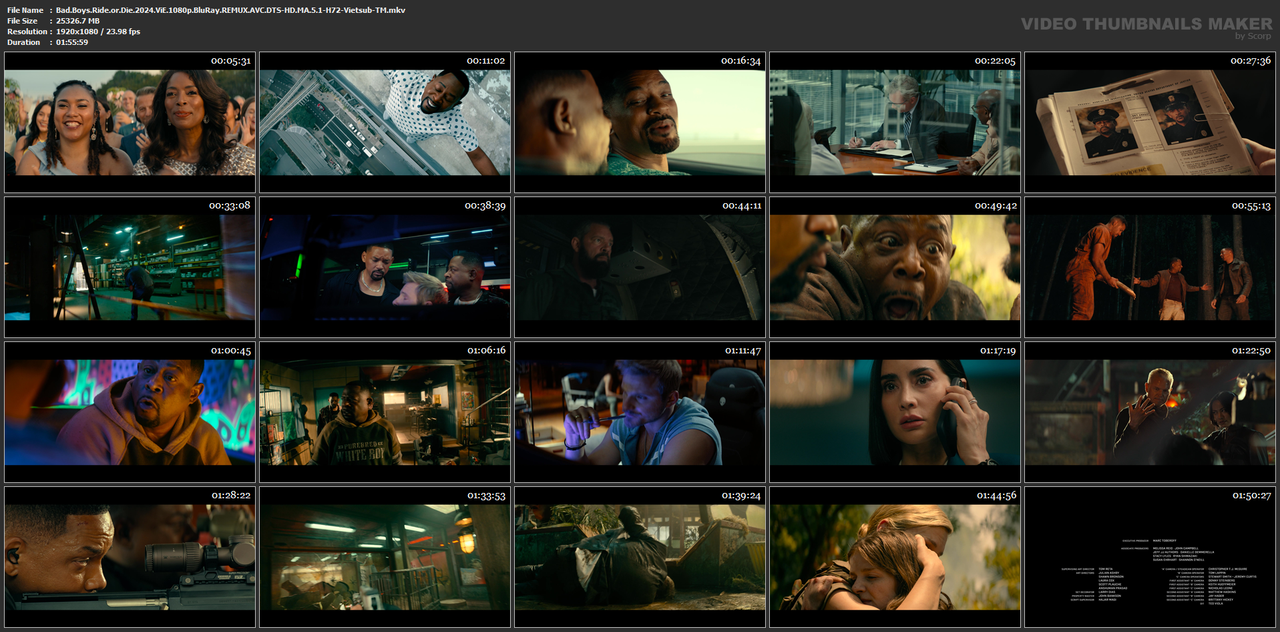
Task: Select the dark thumbnail stamped 00:44:11
Action: click(640, 267)
